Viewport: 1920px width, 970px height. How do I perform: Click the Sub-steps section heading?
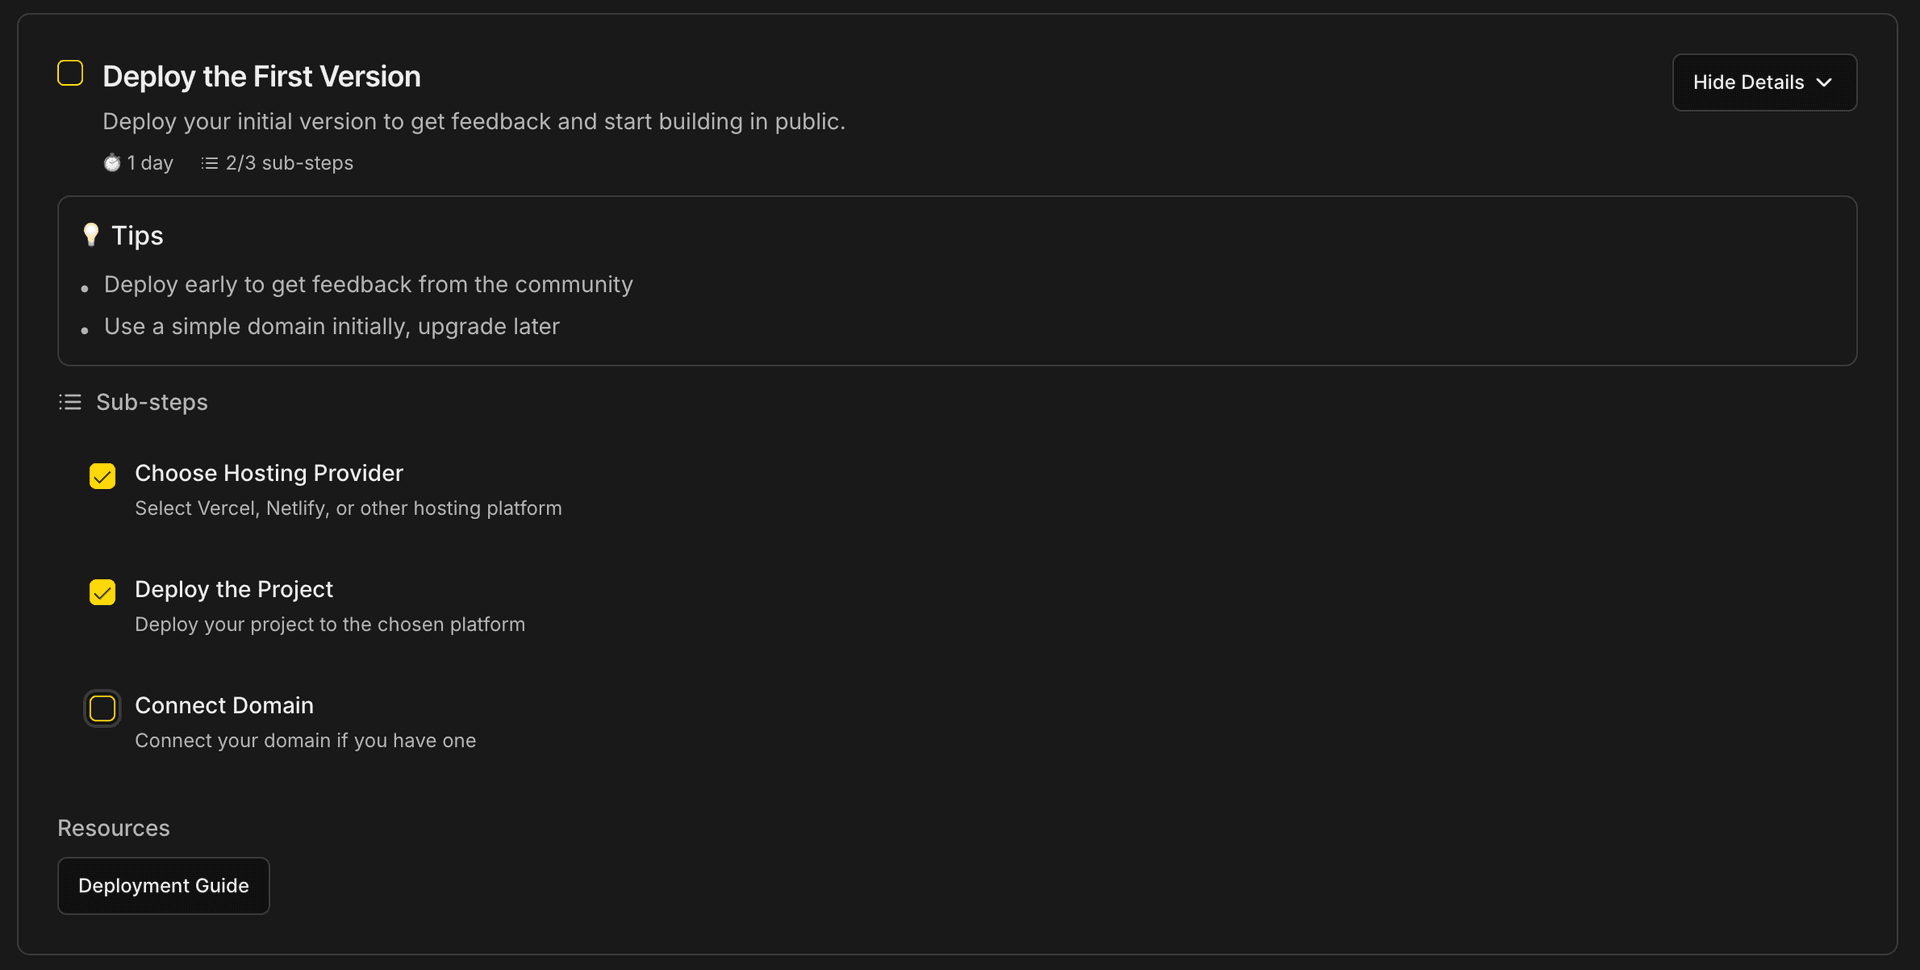tap(152, 402)
